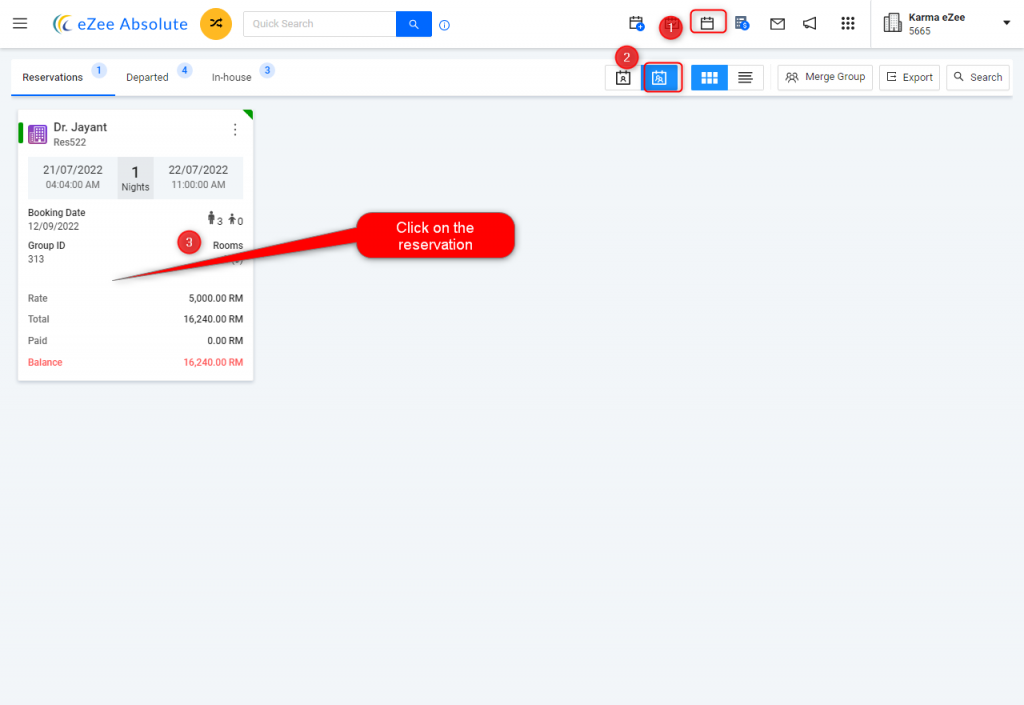Viewport: 1024px width, 705px height.
Task: Select the Reservations tab
Action: [x=52, y=77]
